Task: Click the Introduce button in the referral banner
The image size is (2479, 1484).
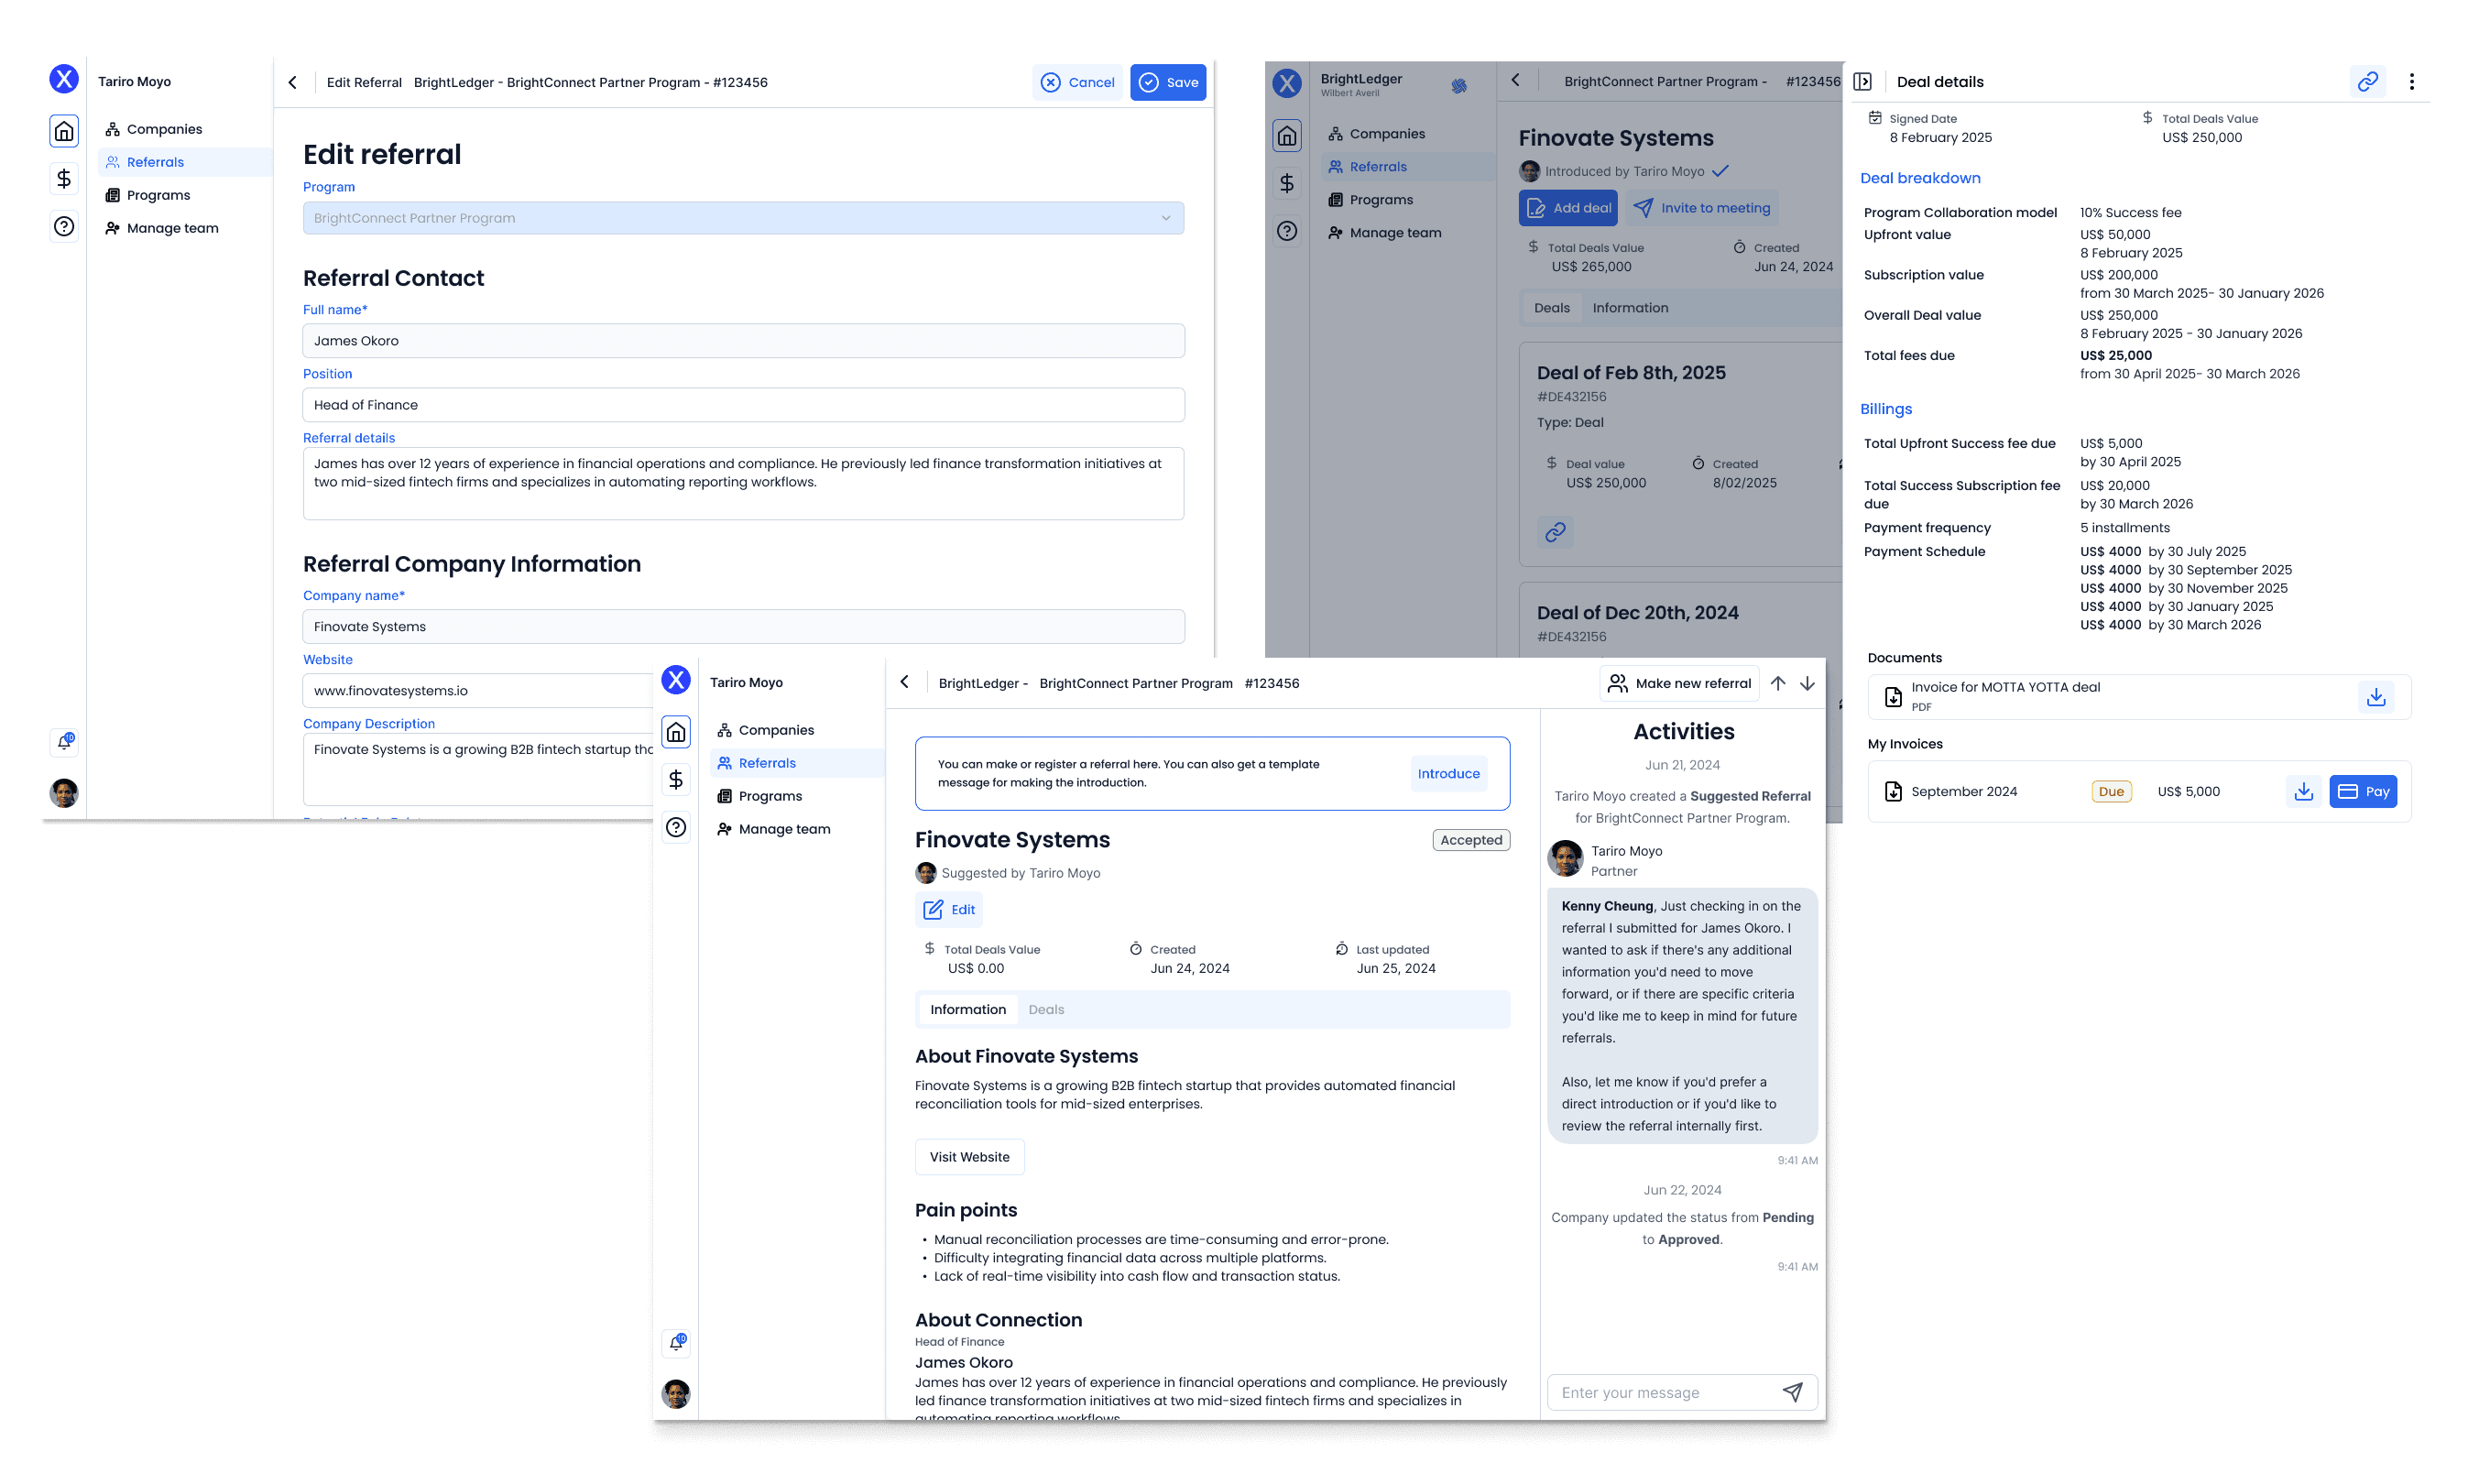Action: point(1448,773)
